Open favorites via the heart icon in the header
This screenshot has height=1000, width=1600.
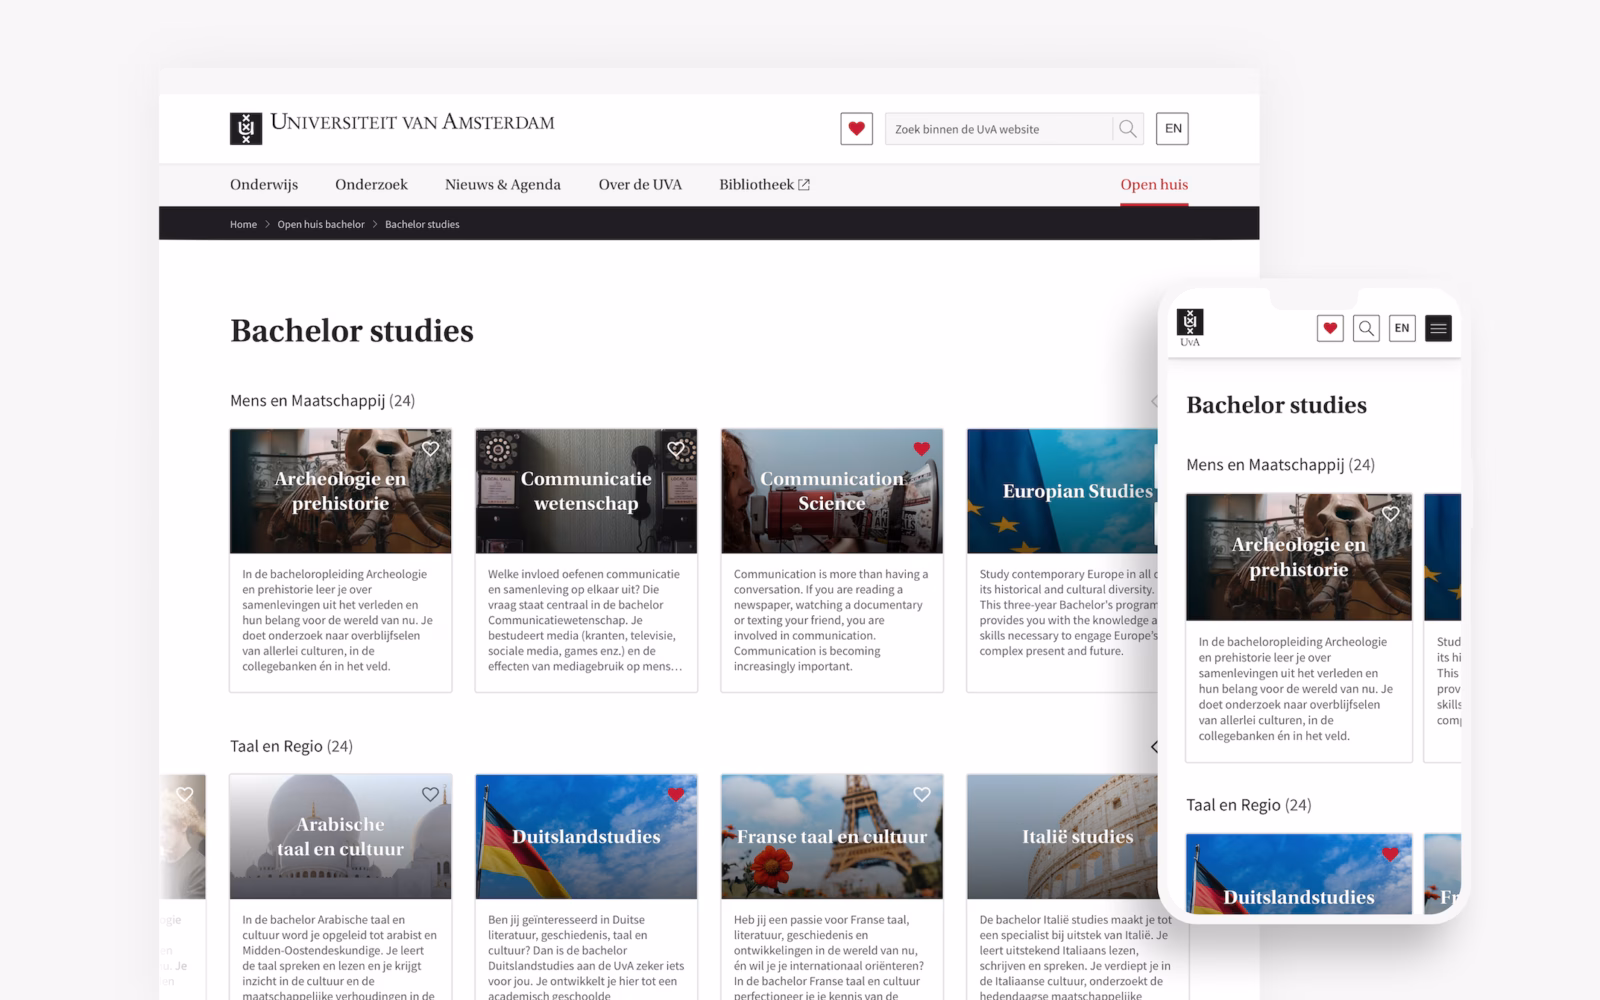tap(856, 128)
